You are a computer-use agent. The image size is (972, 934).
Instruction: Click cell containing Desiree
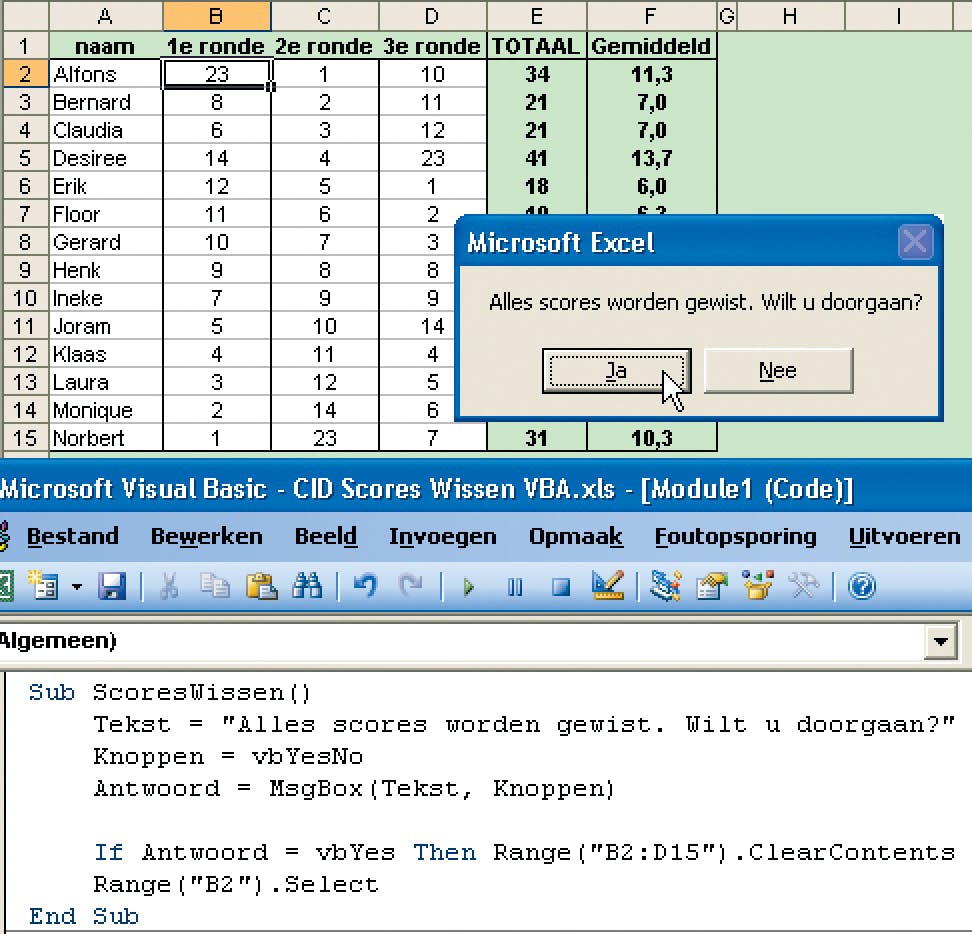pos(105,158)
